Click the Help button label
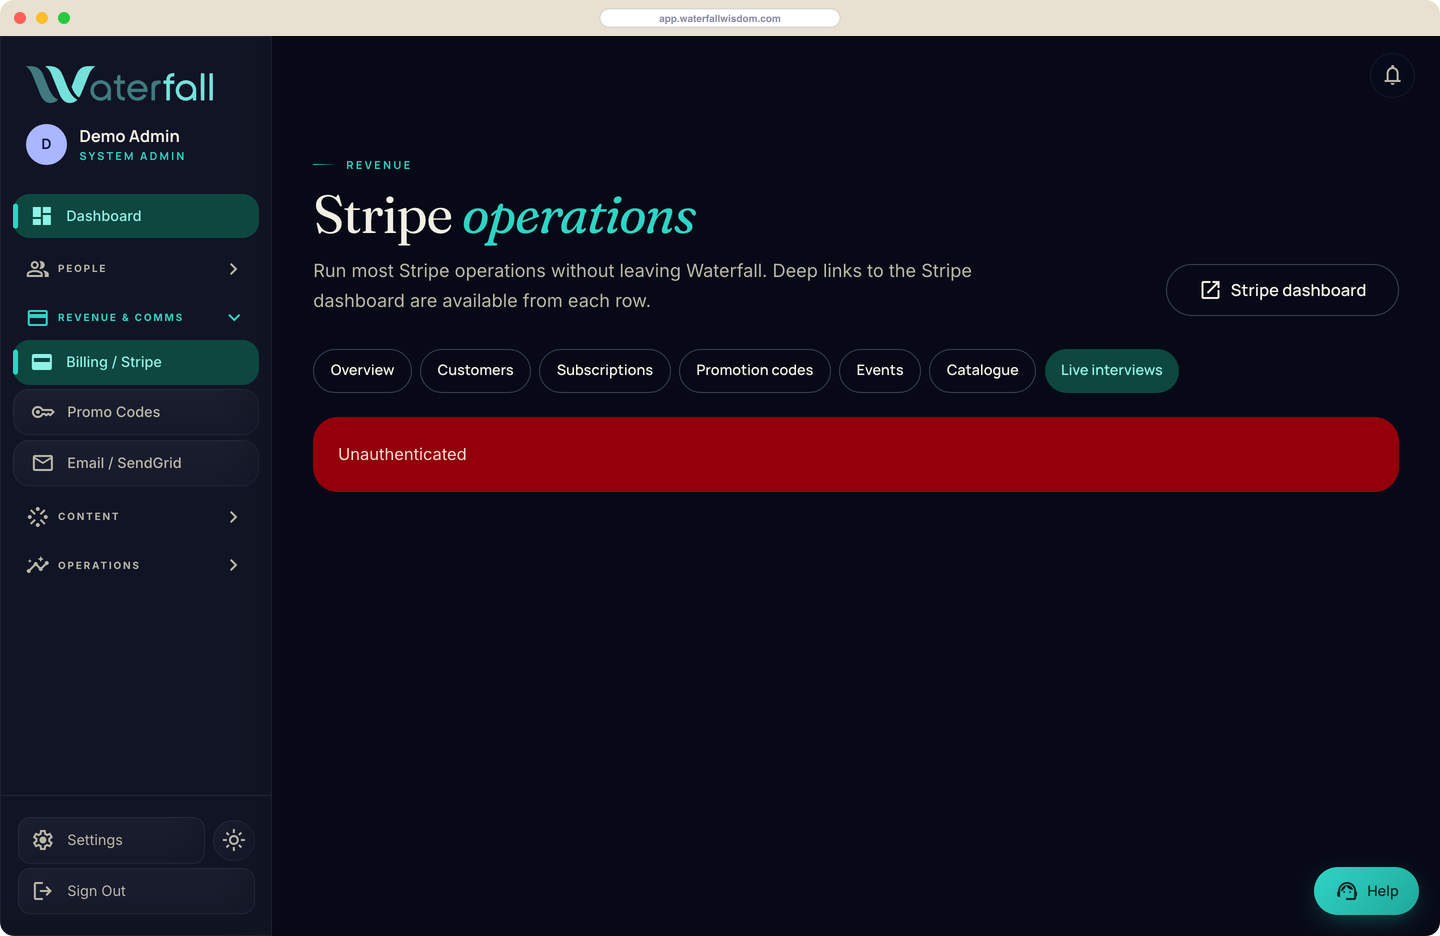 (1383, 891)
